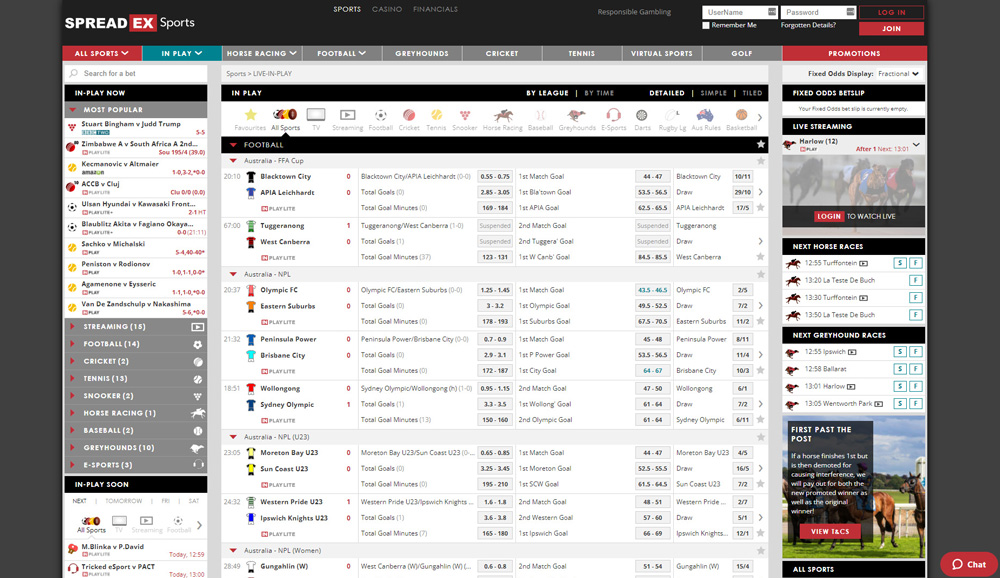Open the Promotions tab
The image size is (1000, 578).
[855, 54]
